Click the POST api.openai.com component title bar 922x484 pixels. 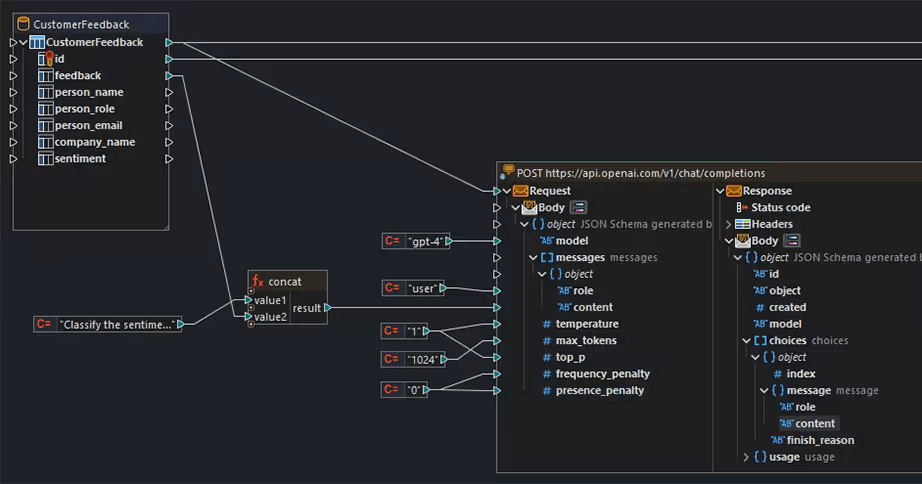click(640, 173)
